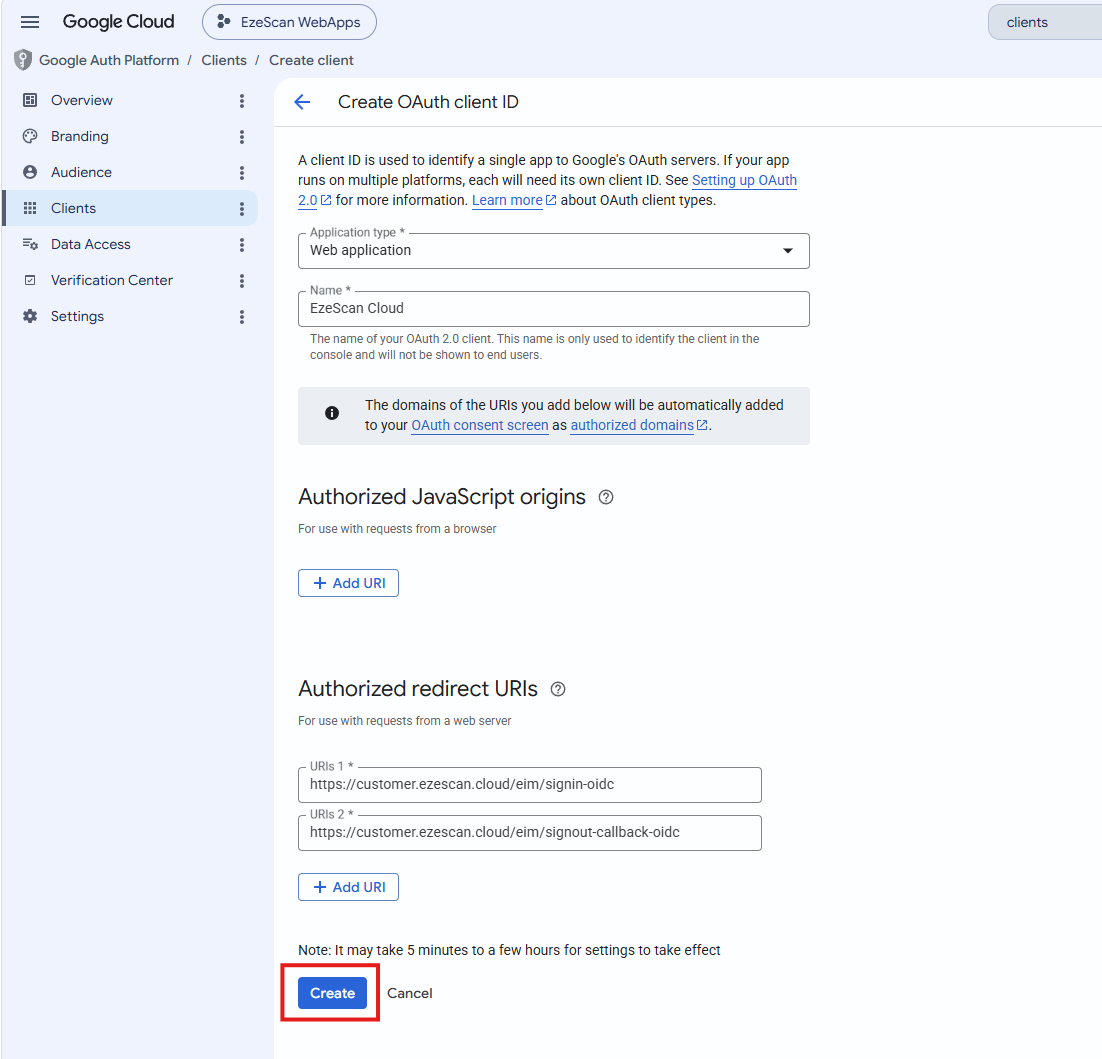Click the Overview dashboard icon
The image size is (1102, 1059).
pos(30,100)
